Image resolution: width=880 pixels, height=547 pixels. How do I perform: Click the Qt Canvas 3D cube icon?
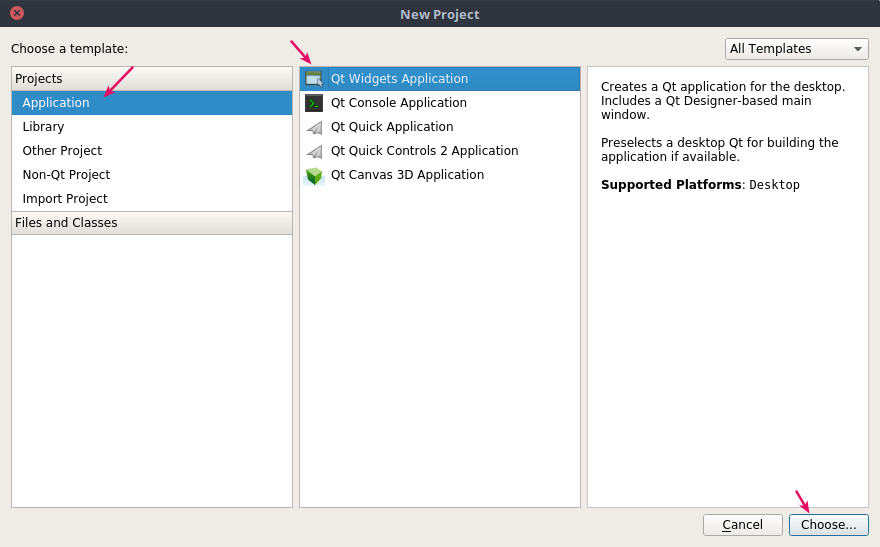coord(314,175)
